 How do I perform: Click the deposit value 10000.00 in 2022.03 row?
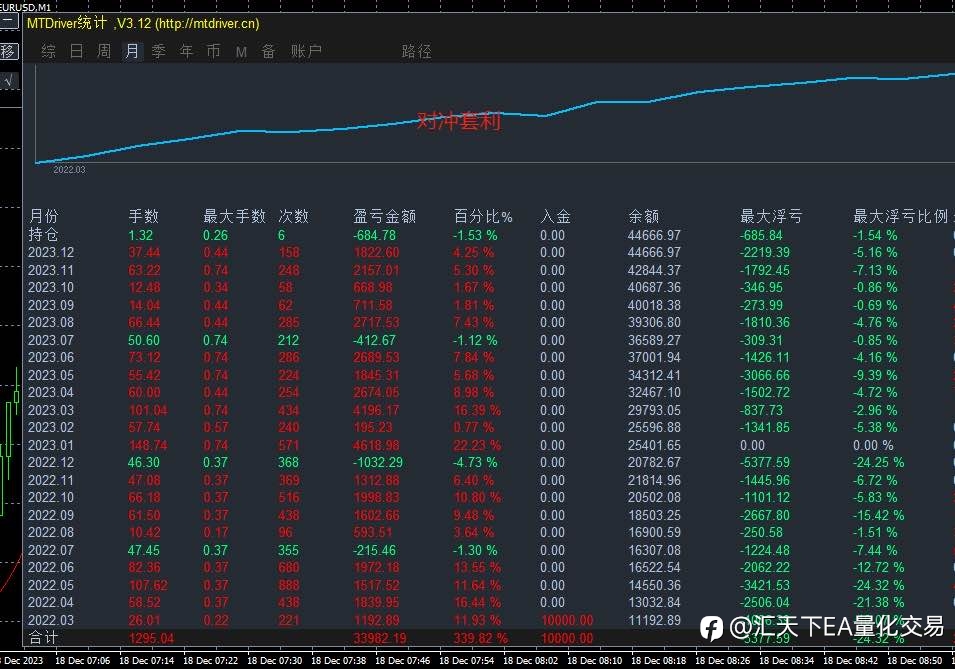click(567, 620)
